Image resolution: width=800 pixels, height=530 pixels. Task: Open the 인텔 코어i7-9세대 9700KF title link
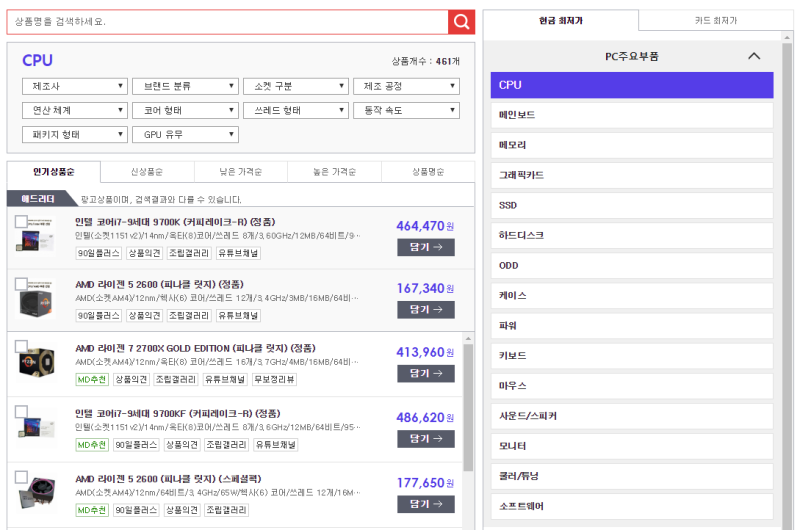click(178, 414)
